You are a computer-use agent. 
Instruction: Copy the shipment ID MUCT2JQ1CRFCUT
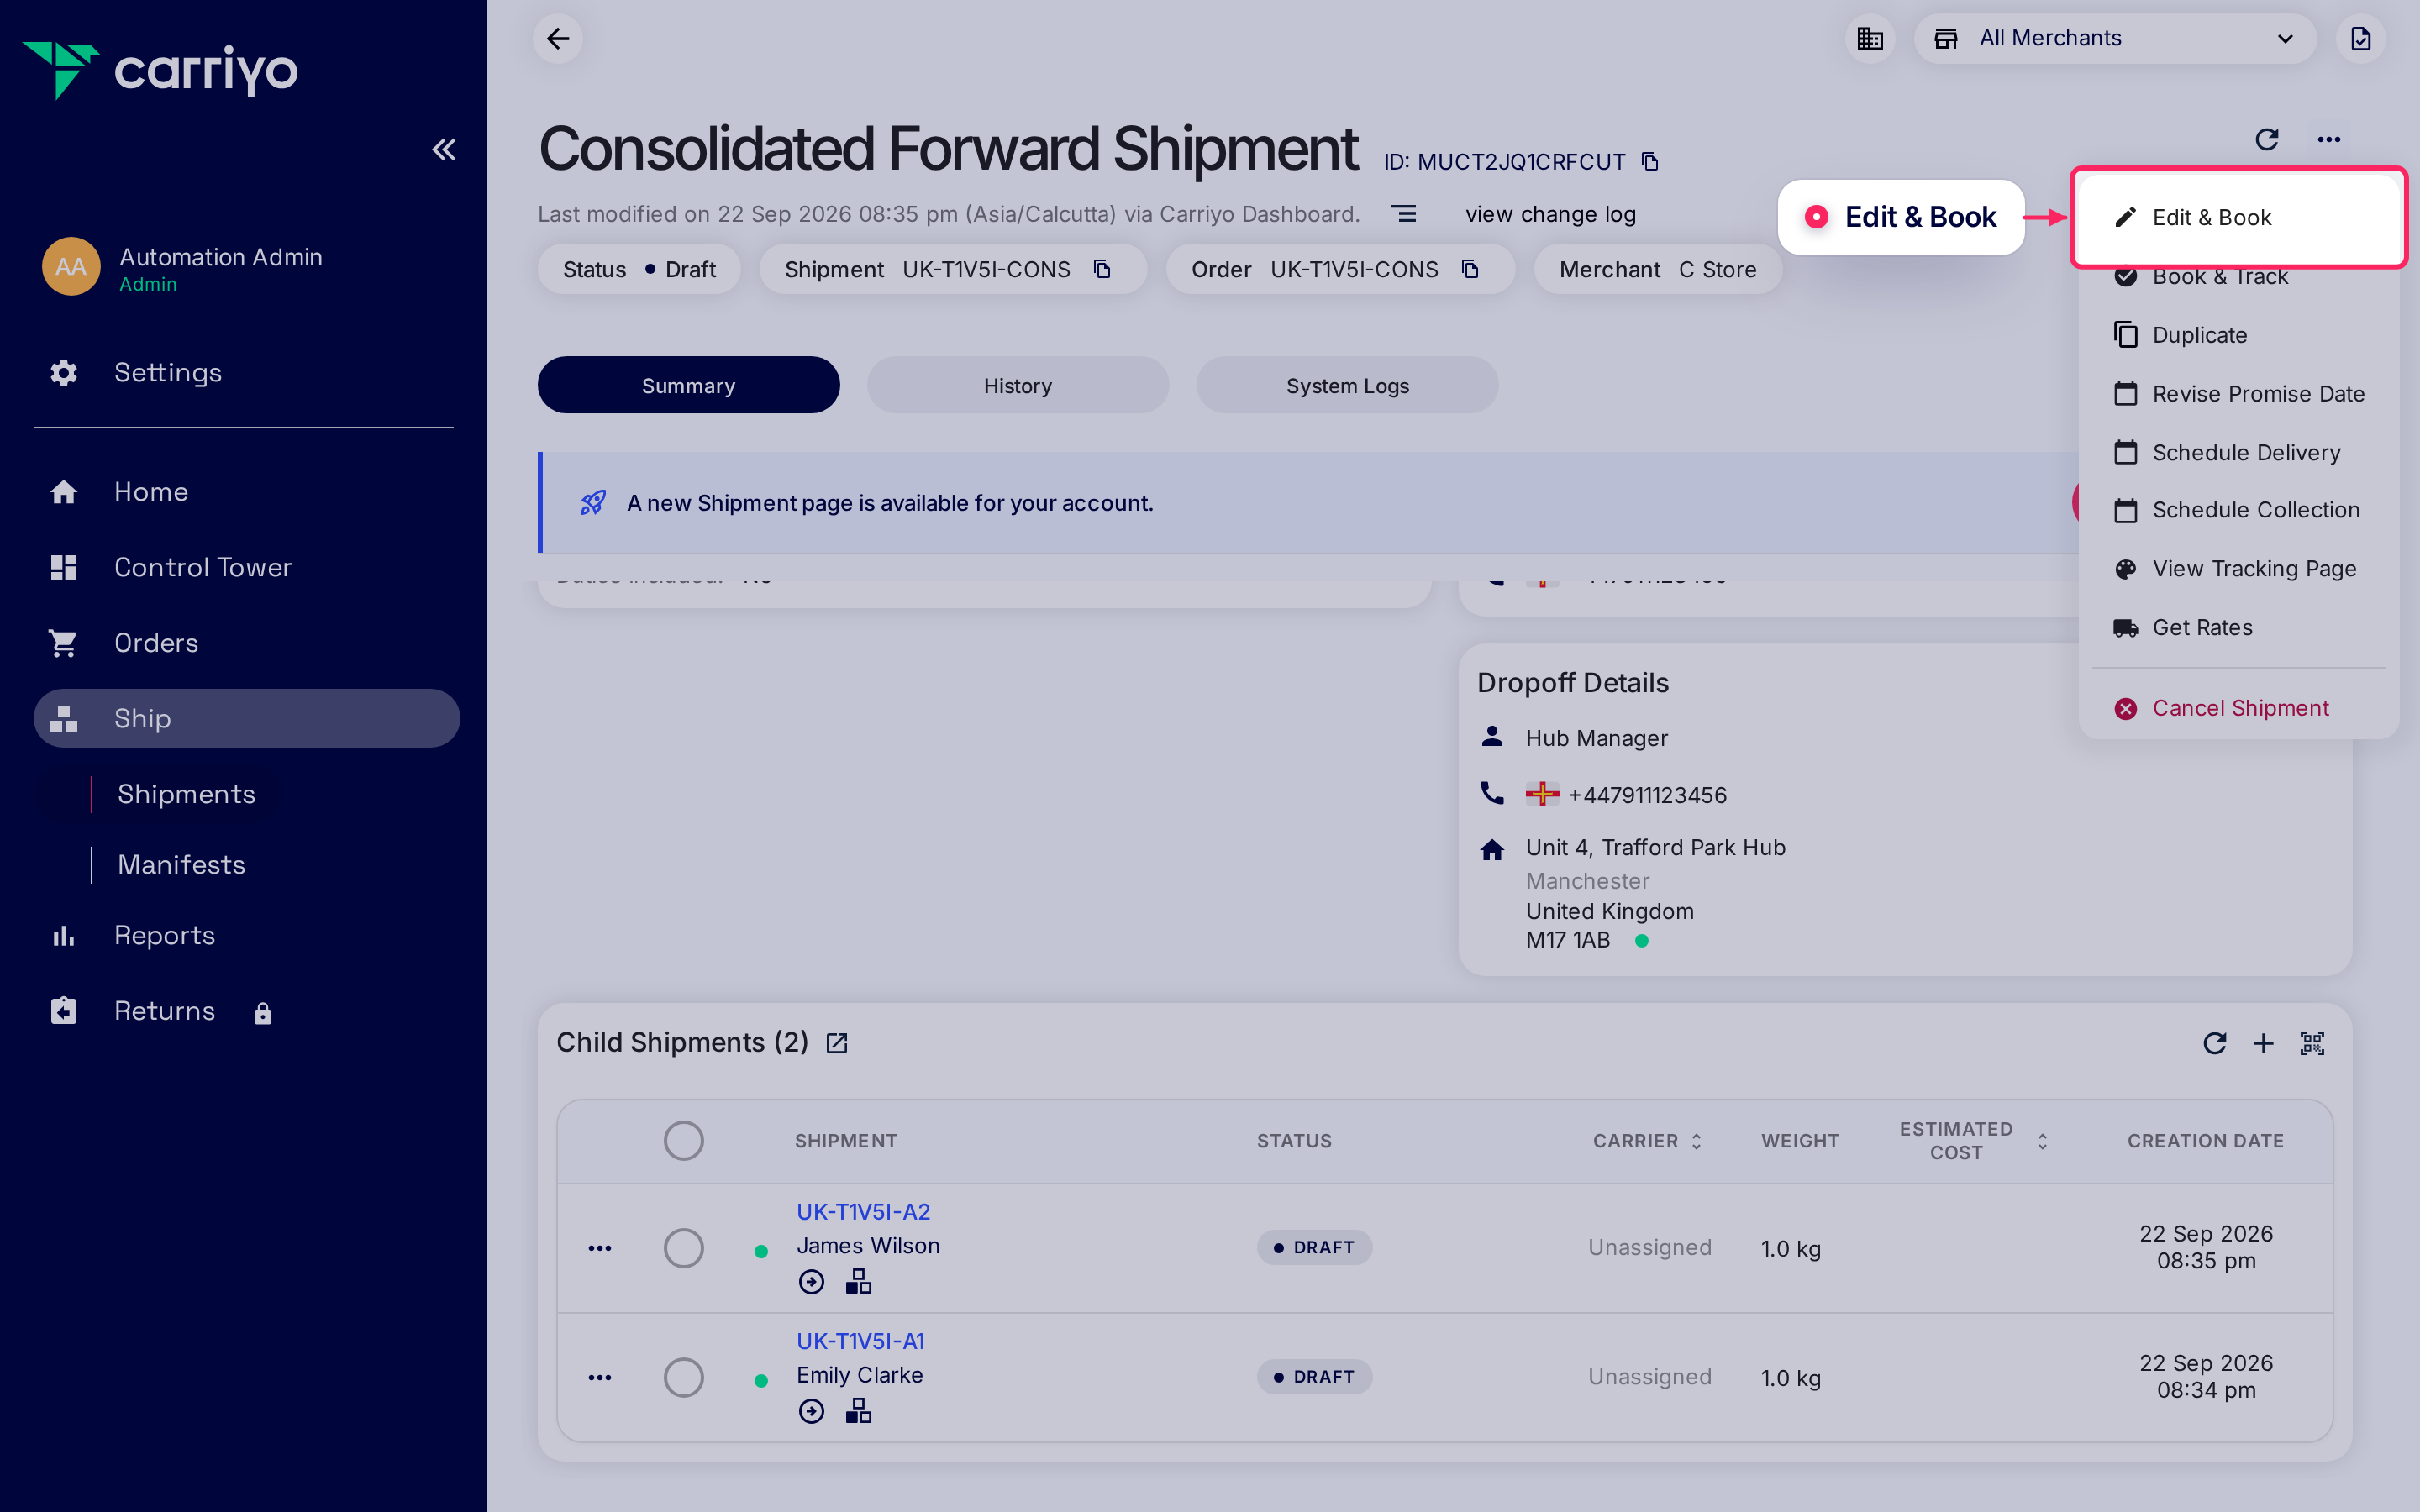pos(1650,162)
